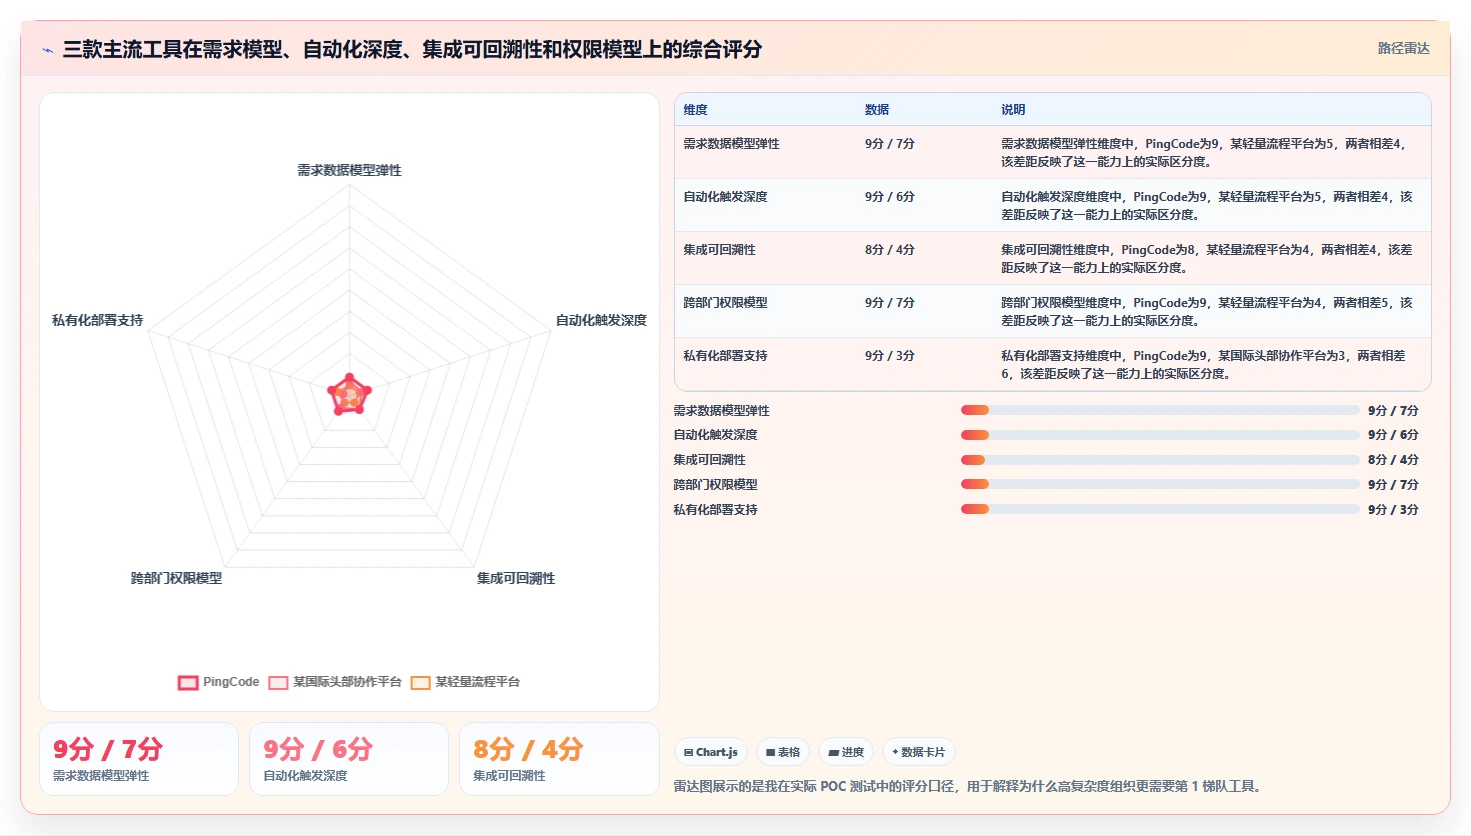
Task: Click the 私有化部署支持 progress bar
Action: 1160,509
